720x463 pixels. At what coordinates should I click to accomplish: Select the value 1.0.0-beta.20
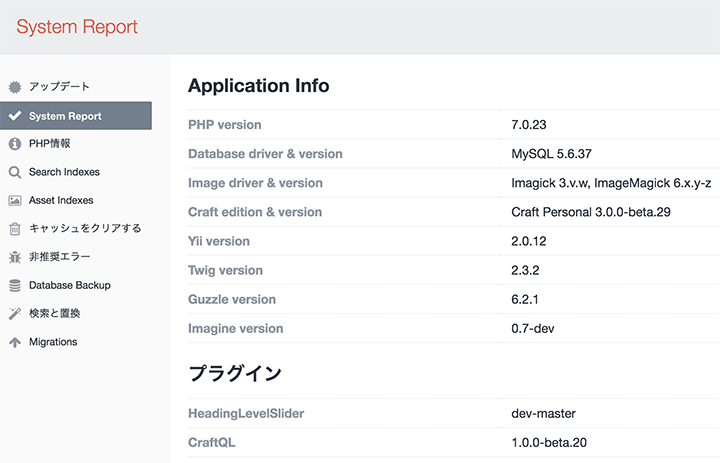tap(549, 442)
